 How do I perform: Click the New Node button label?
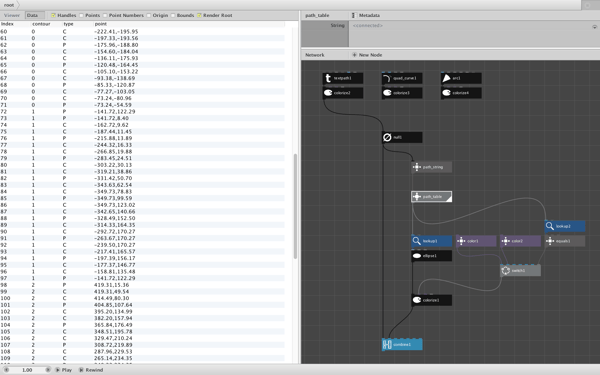click(370, 55)
